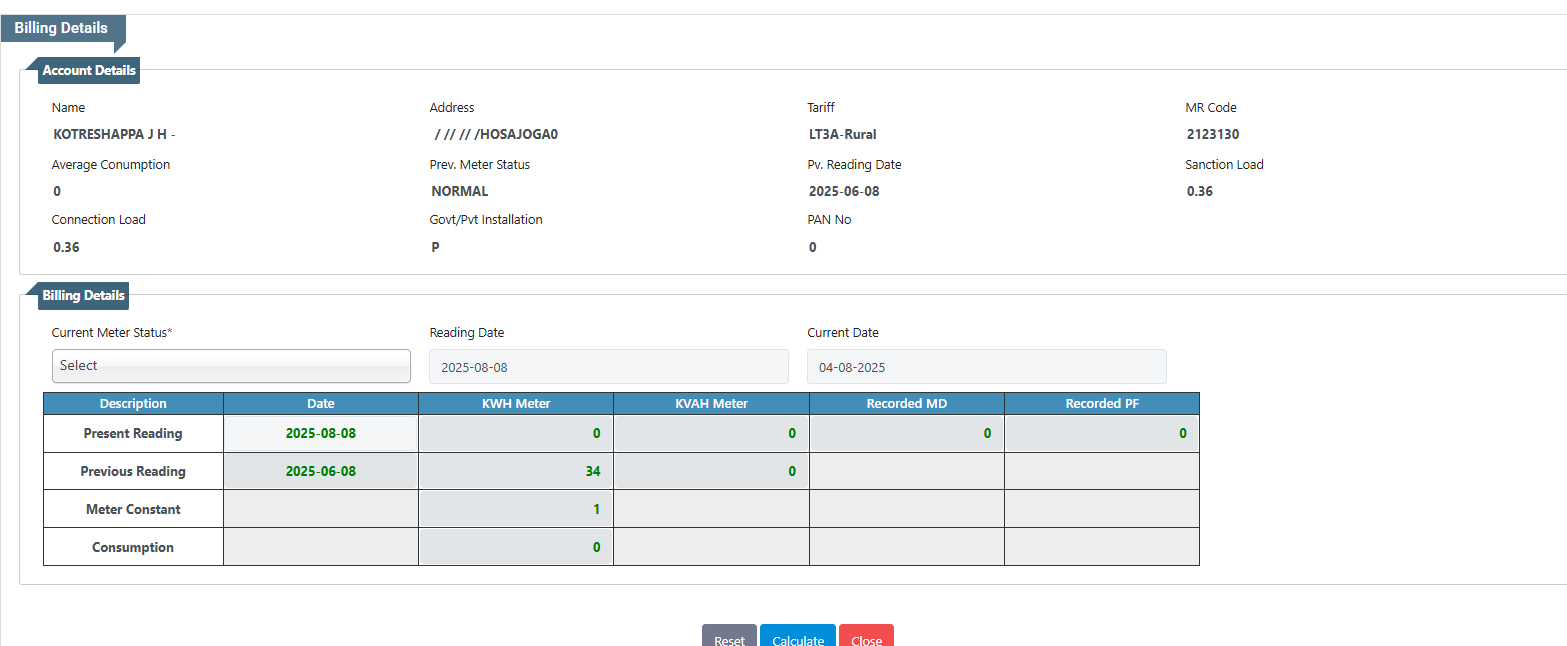This screenshot has width=1567, height=646.
Task: Click the Current Date field
Action: pyautogui.click(x=986, y=367)
